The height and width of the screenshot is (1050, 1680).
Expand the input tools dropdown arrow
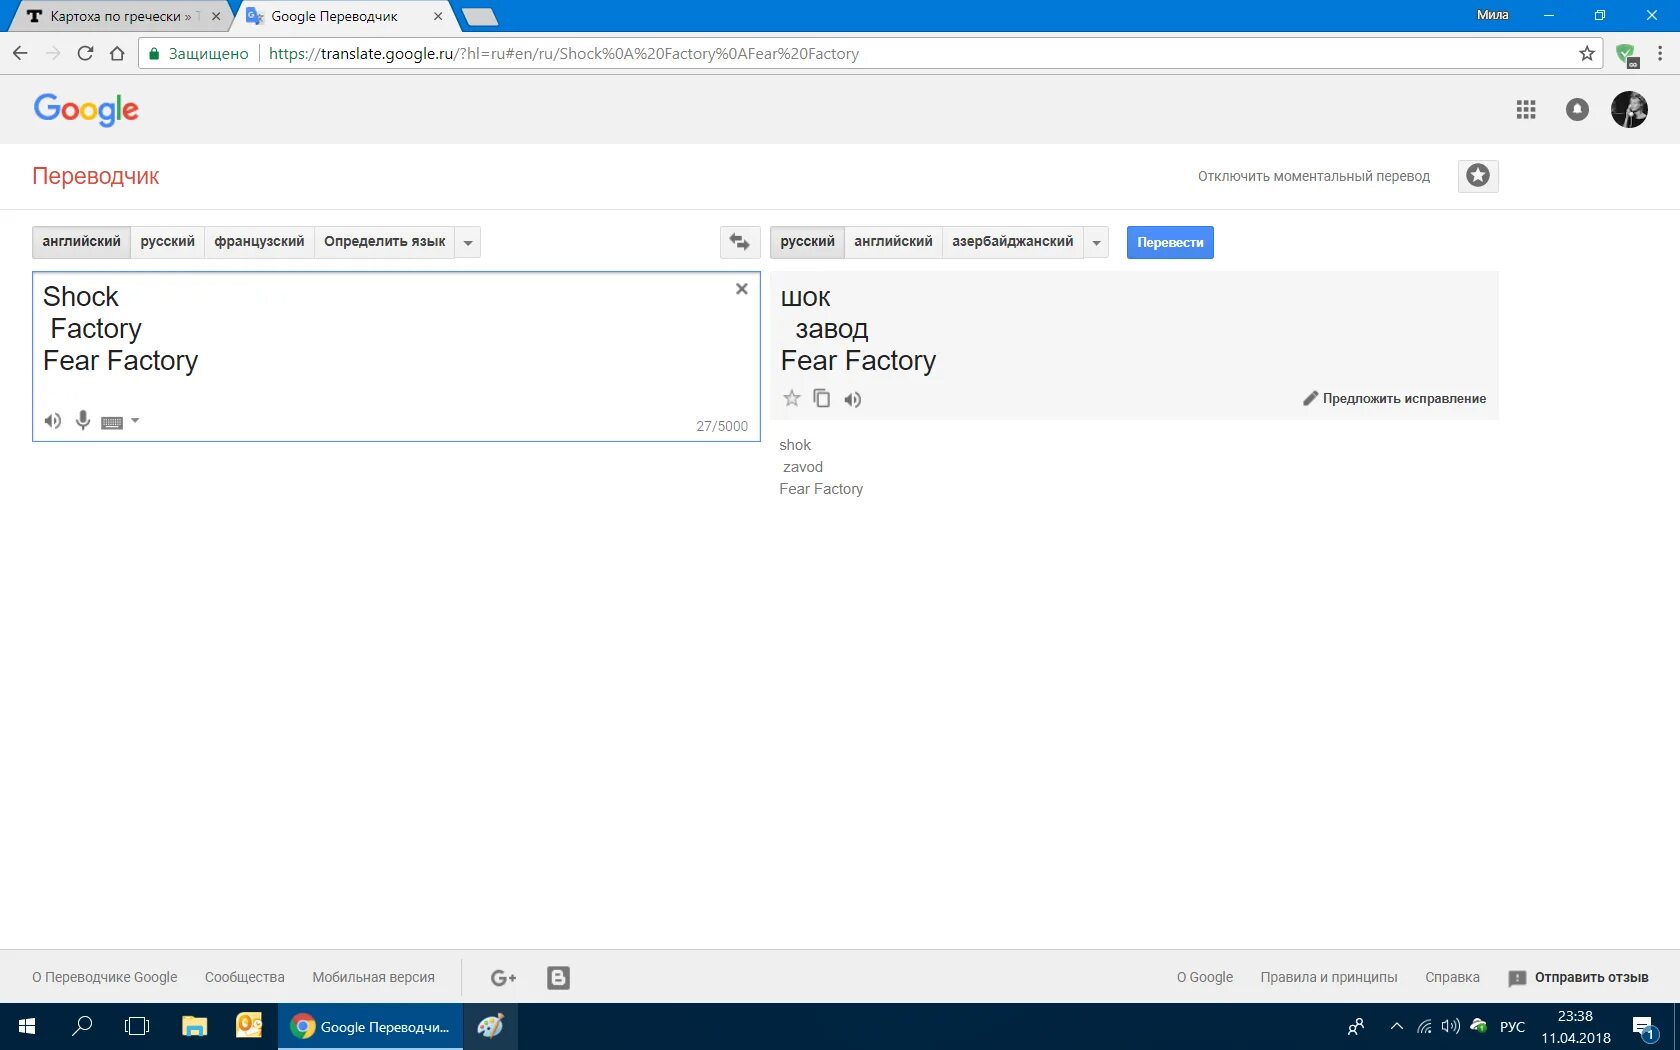(135, 421)
